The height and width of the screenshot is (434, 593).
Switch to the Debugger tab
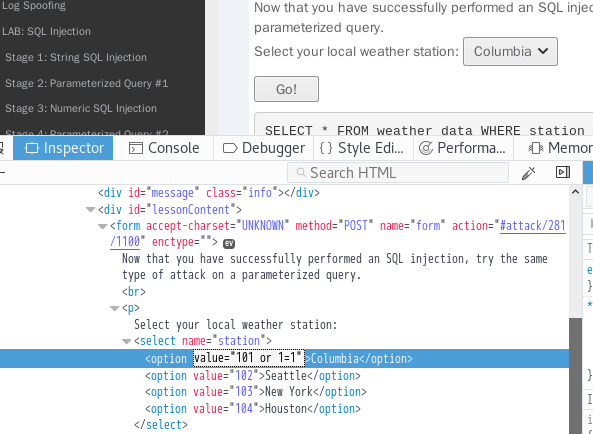[264, 148]
